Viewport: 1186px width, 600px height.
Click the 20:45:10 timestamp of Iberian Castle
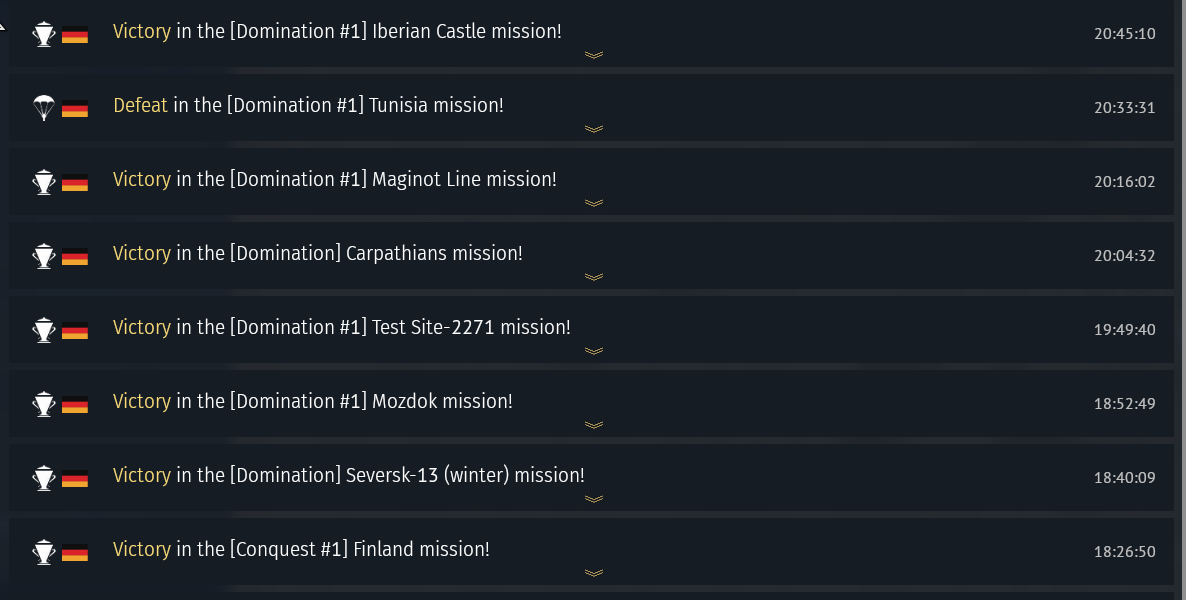tap(1124, 33)
